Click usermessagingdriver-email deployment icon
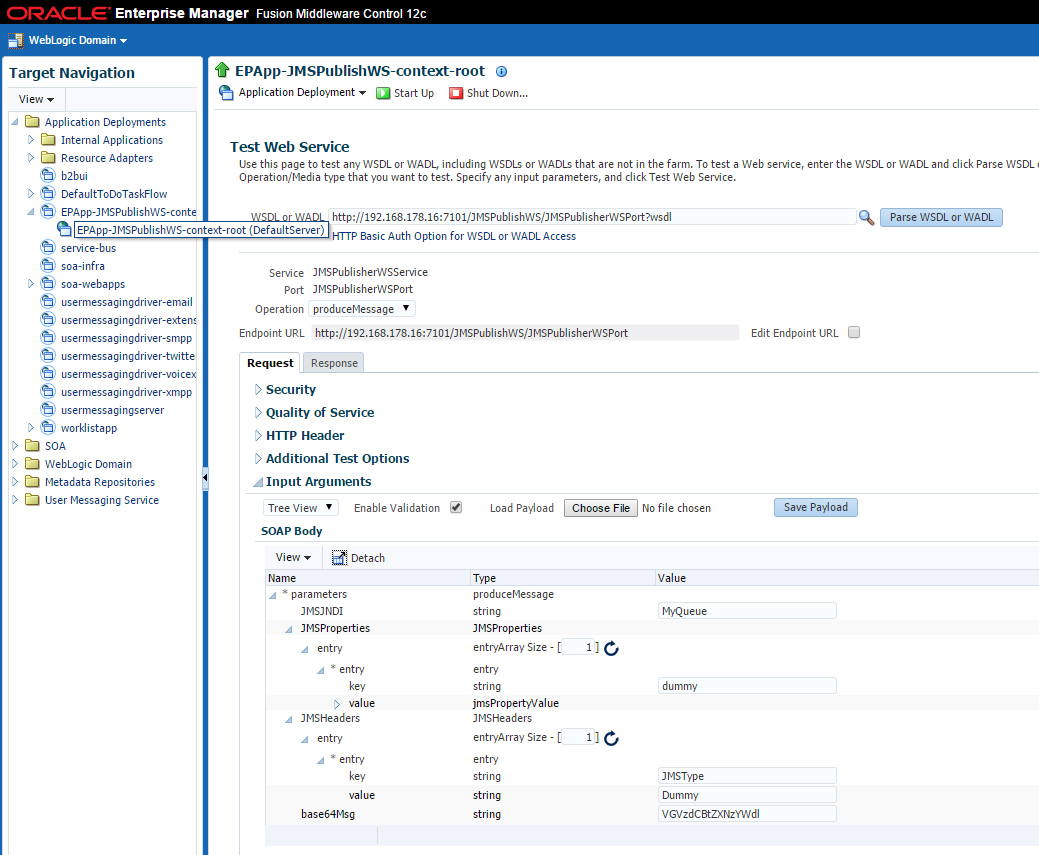This screenshot has width=1039, height=855. point(48,302)
